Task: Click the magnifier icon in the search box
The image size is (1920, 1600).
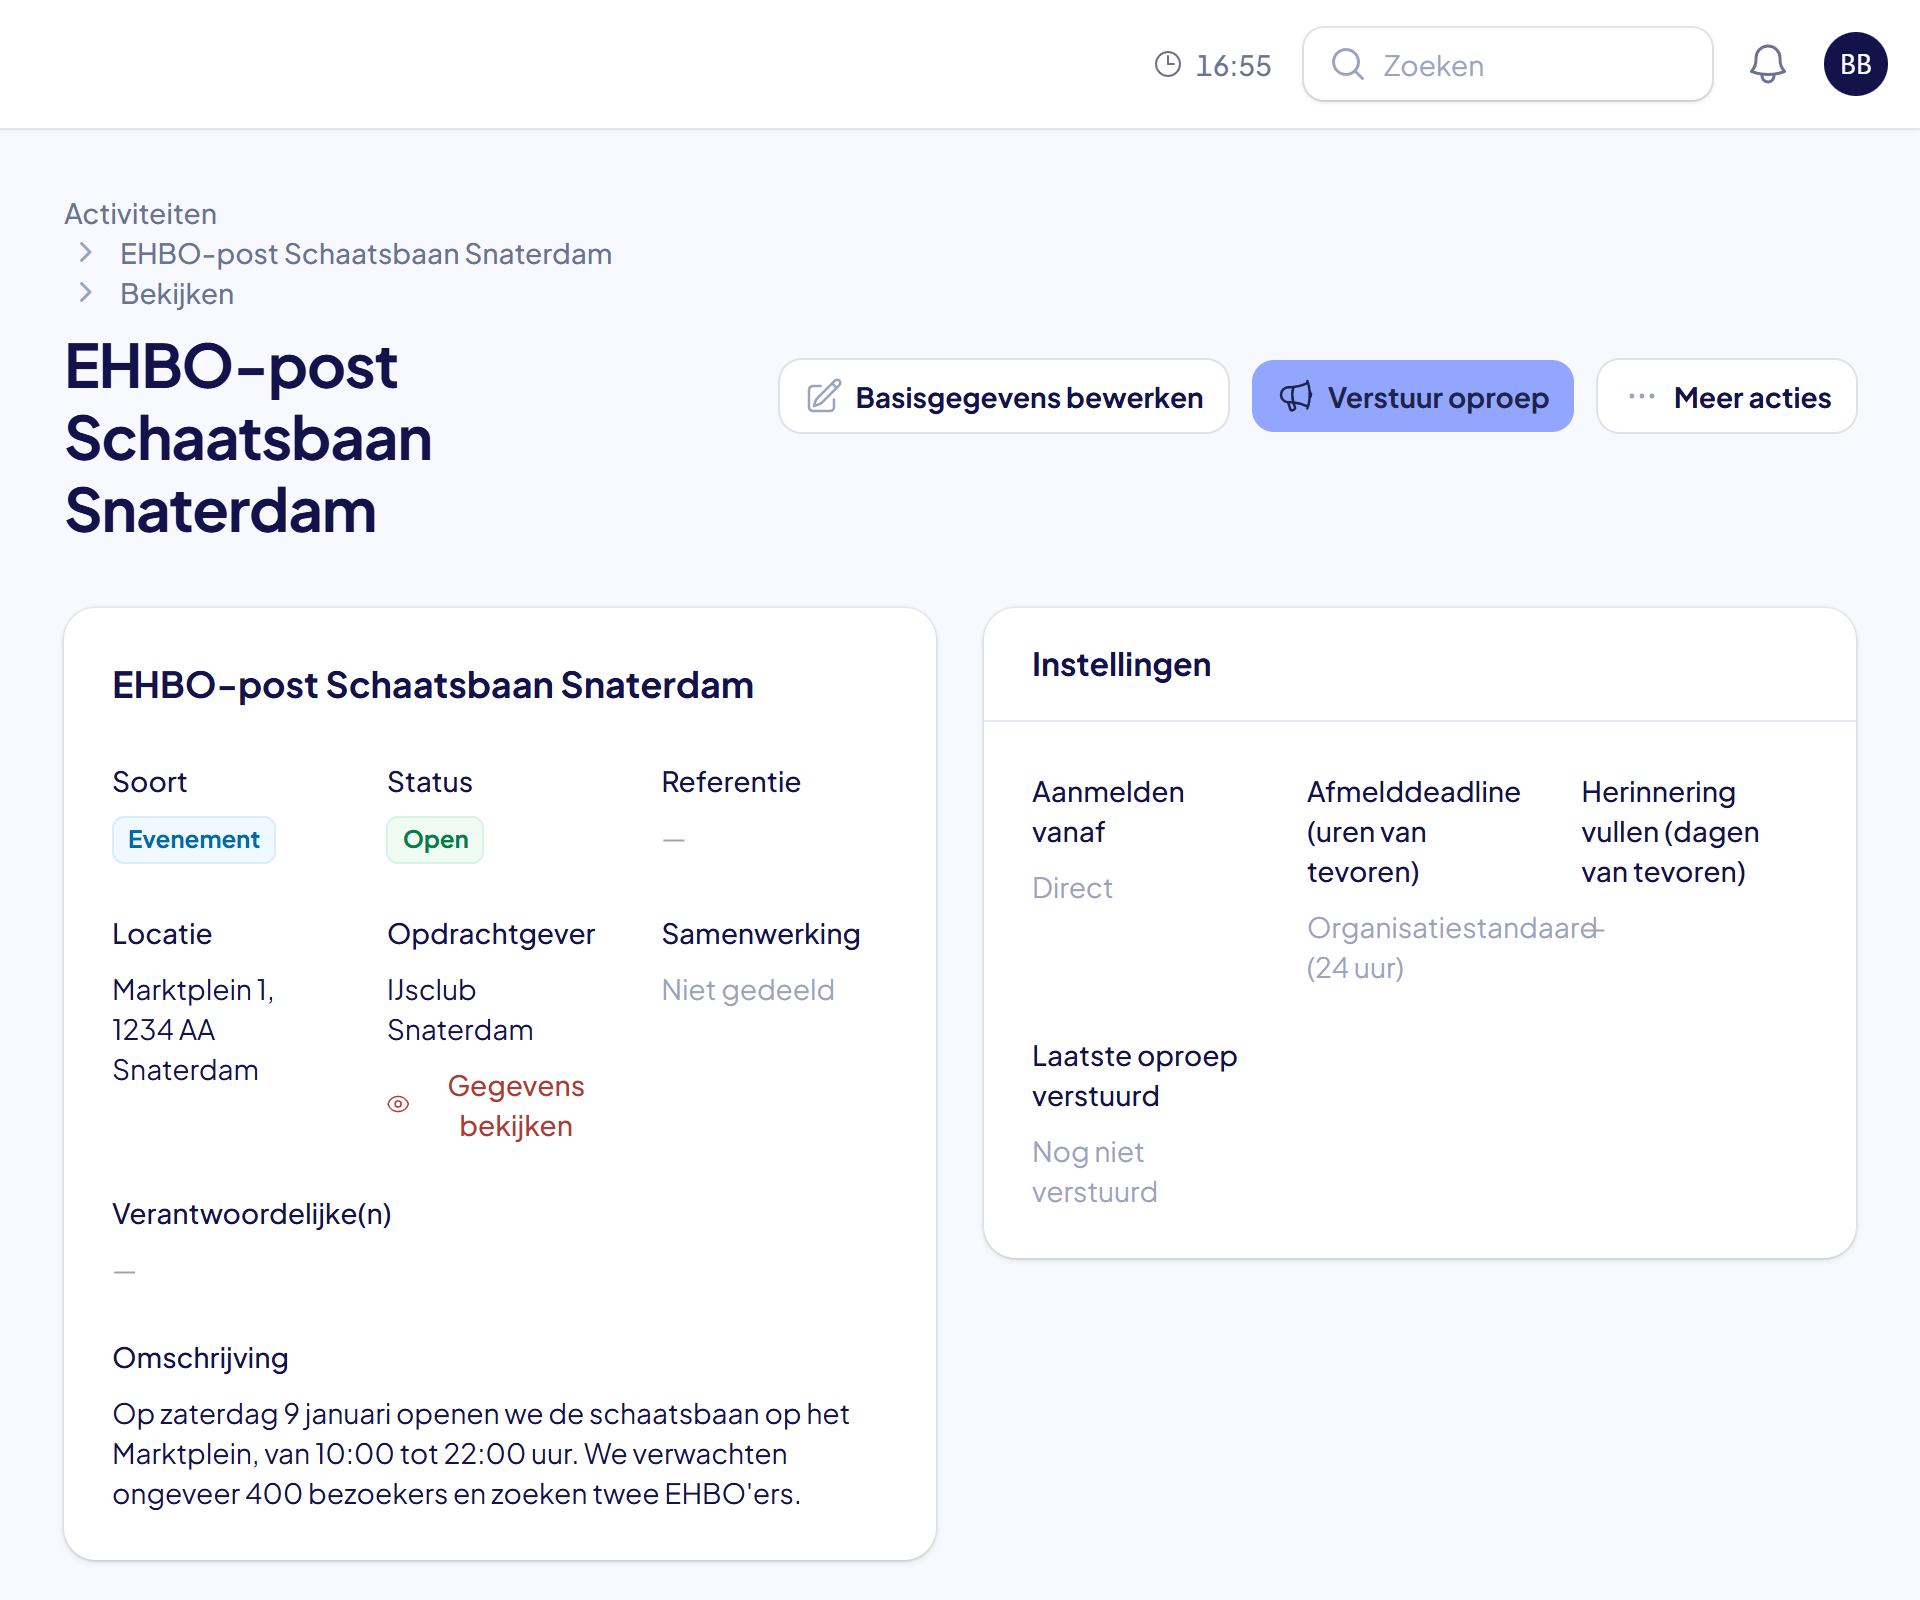Action: (x=1347, y=64)
